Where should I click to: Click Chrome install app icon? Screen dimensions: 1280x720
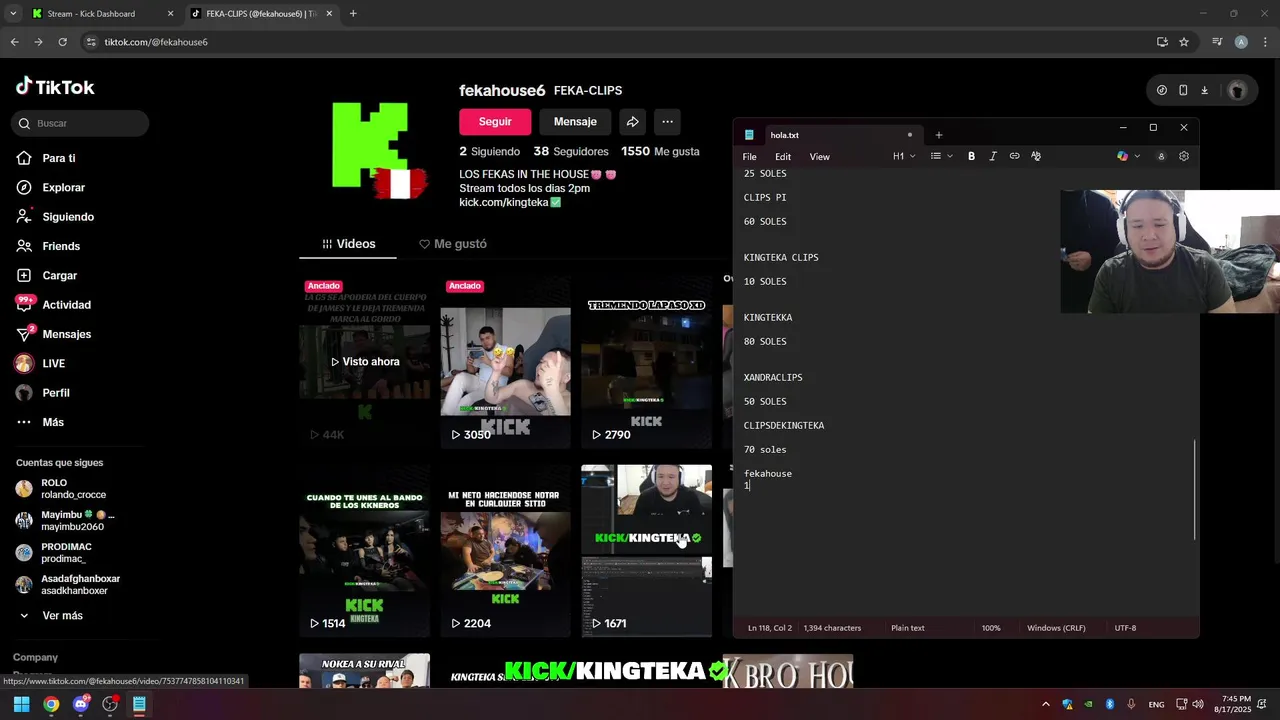tap(1162, 42)
